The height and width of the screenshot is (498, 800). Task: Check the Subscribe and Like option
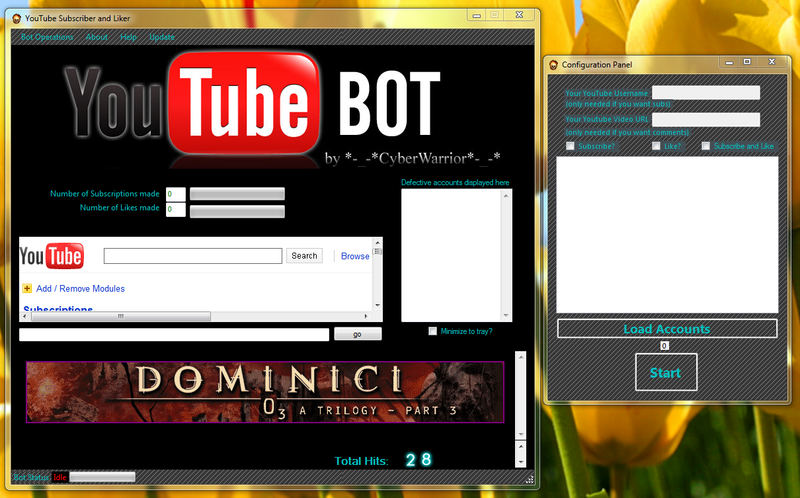[706, 146]
